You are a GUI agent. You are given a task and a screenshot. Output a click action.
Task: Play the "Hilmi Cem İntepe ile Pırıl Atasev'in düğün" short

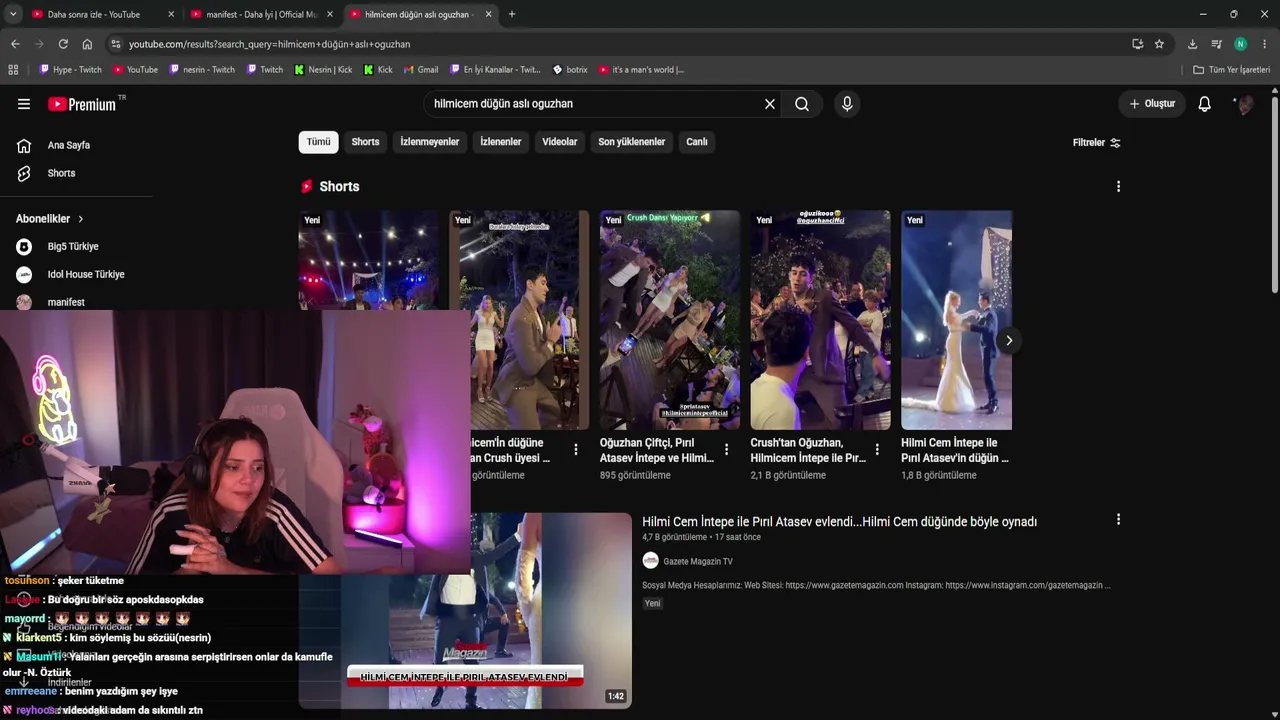coord(956,320)
